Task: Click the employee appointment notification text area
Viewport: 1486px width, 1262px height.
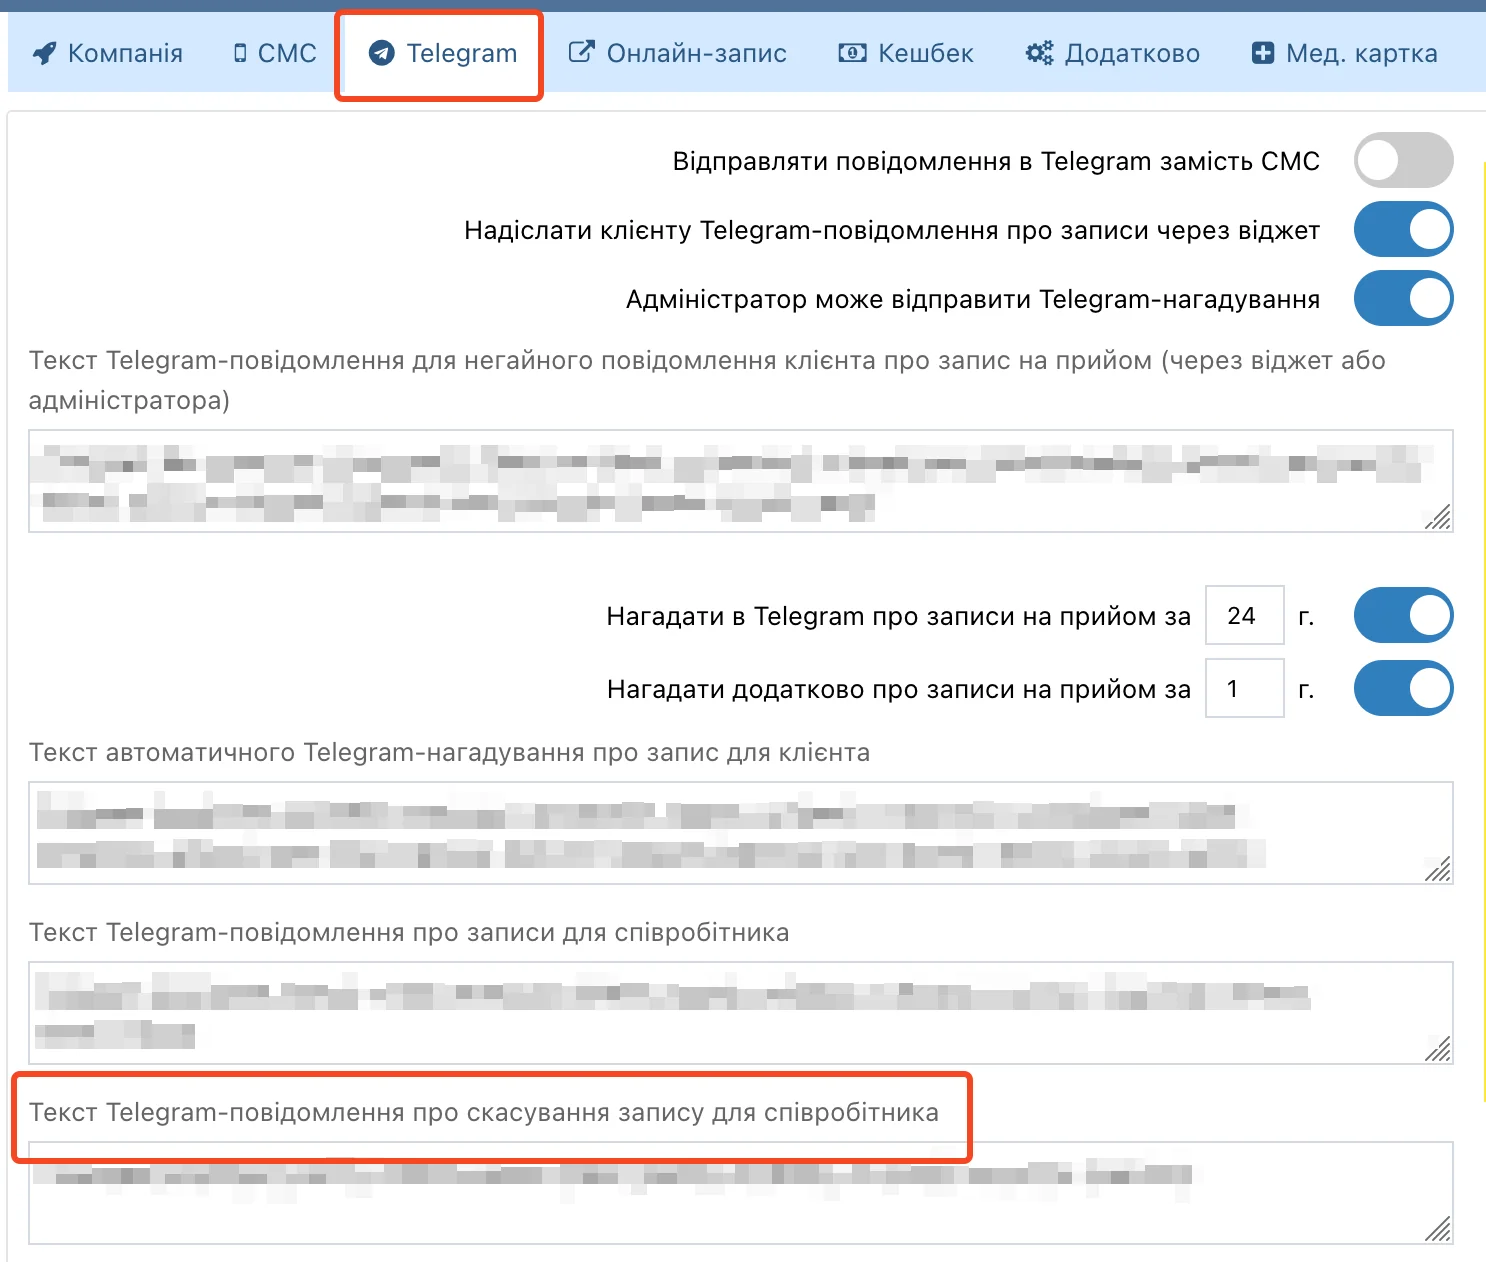Action: pos(740,1013)
